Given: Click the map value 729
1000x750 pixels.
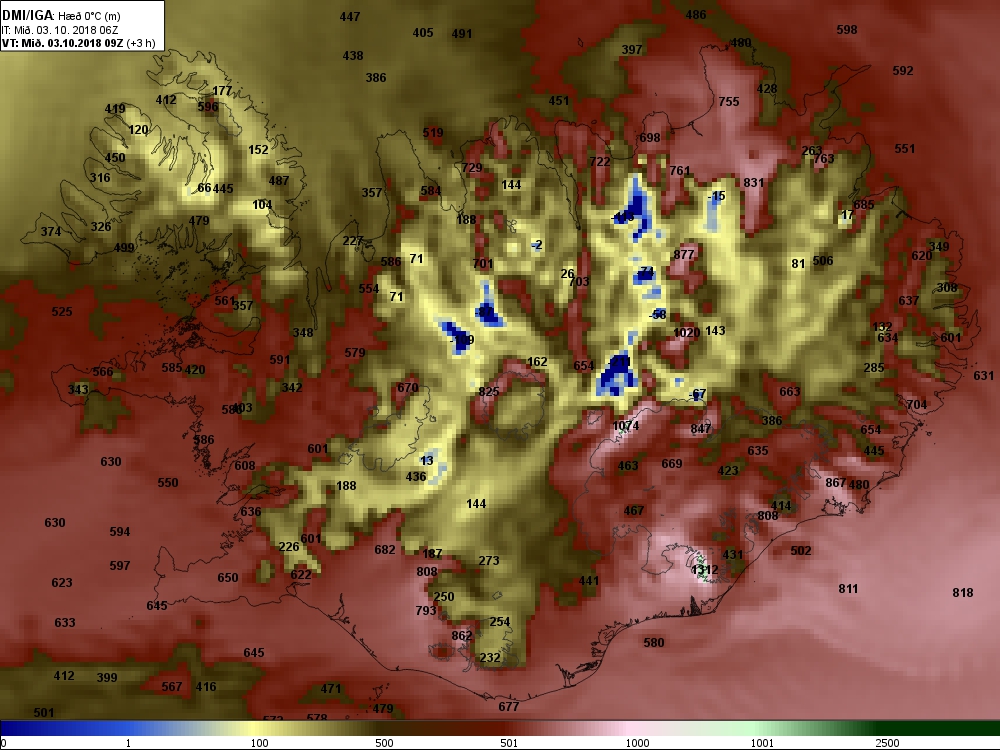Looking at the screenshot, I should click(472, 167).
